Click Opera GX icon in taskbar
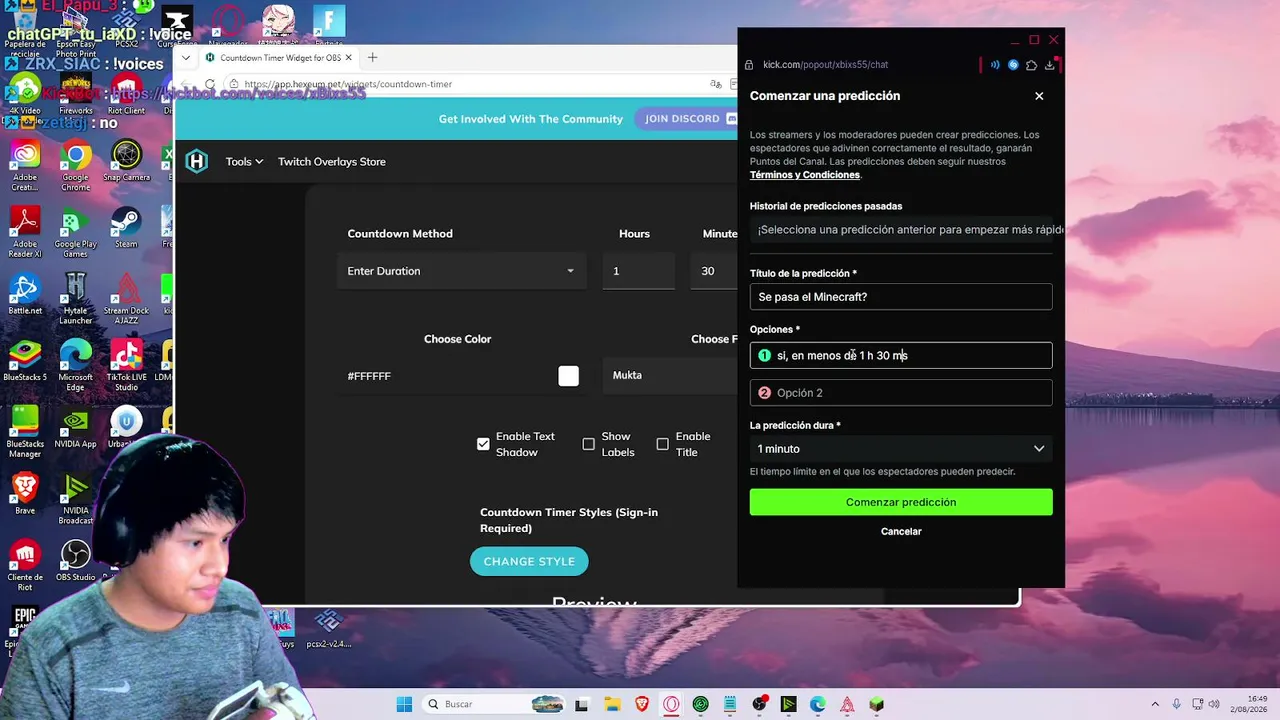Image resolution: width=1280 pixels, height=720 pixels. (x=671, y=704)
